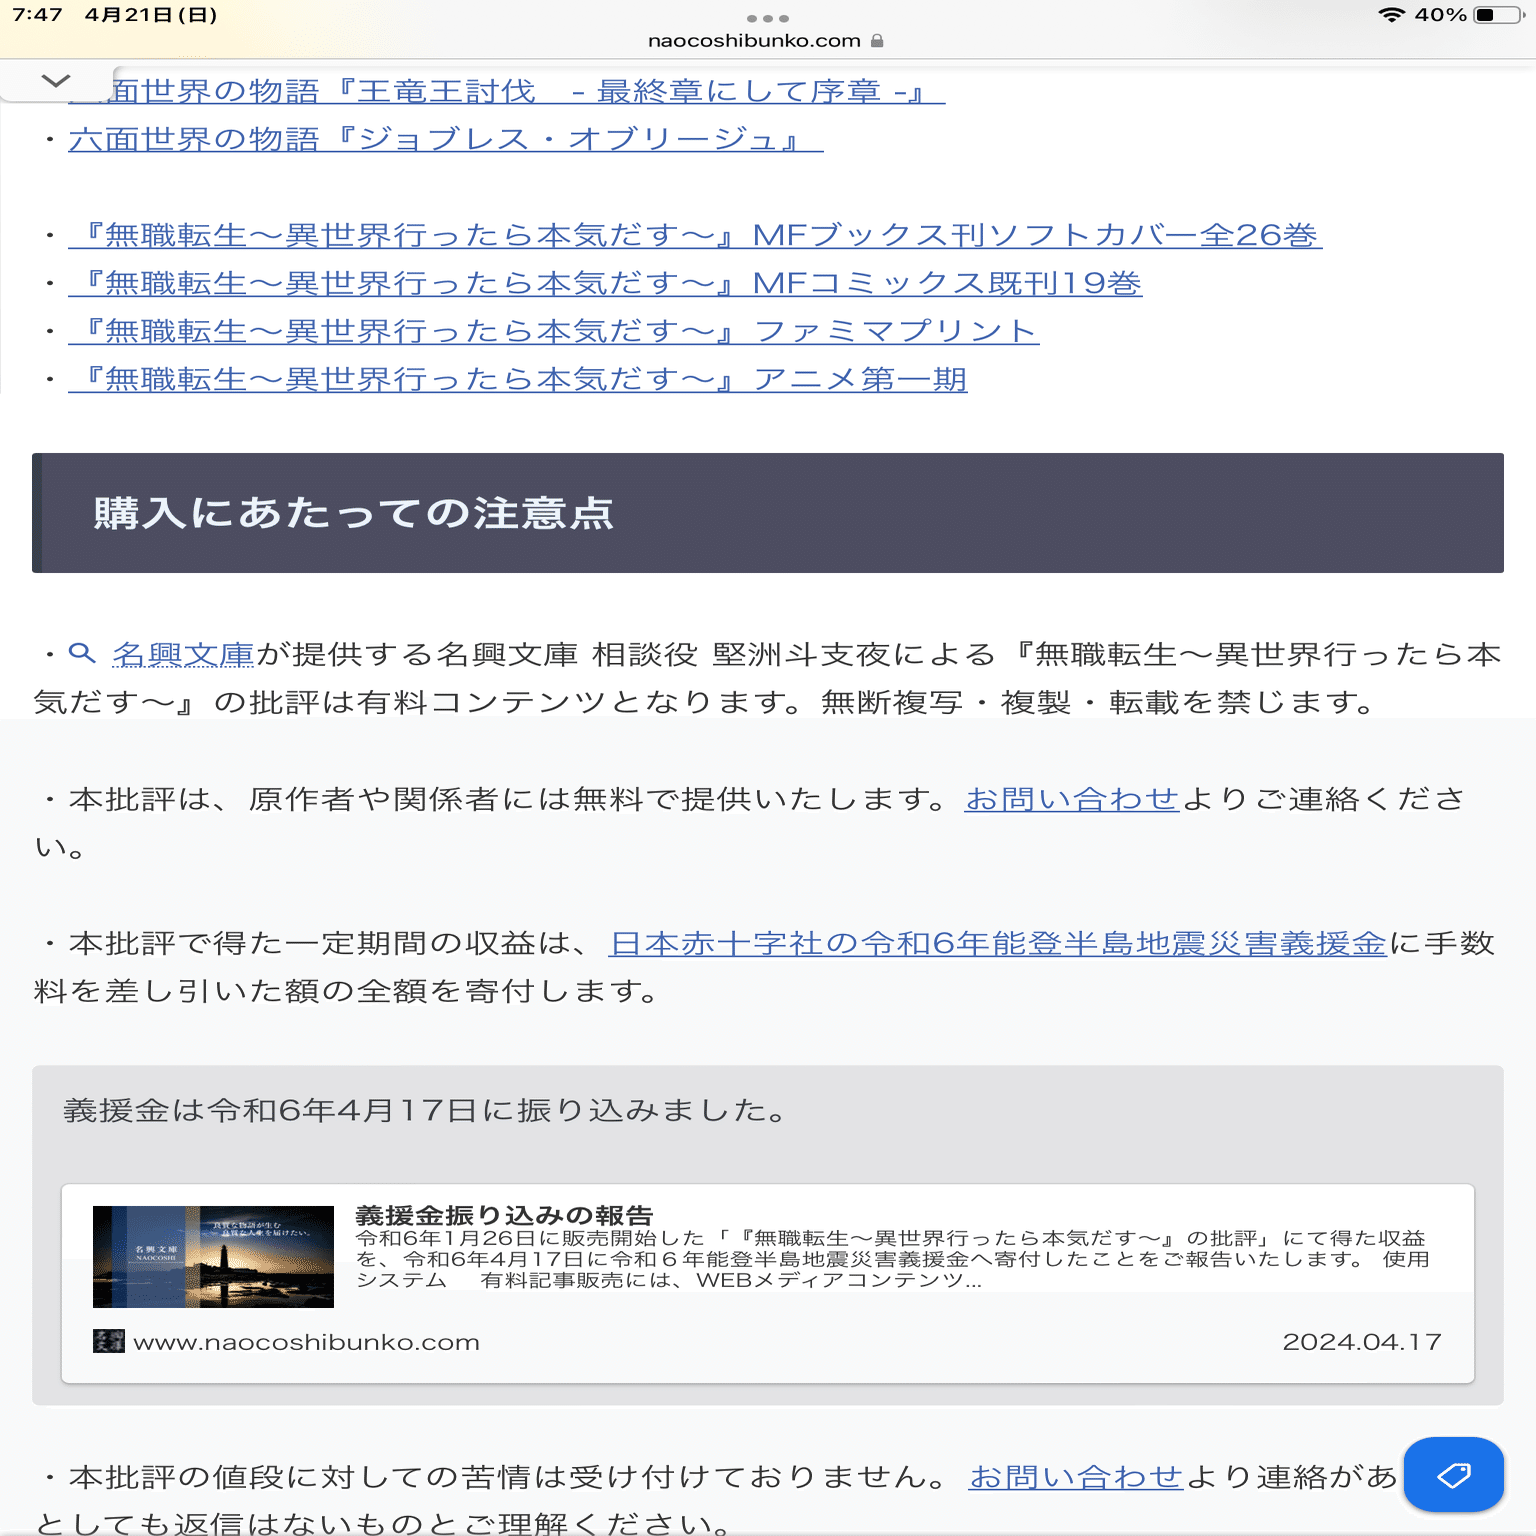Viewport: 1536px width, 1536px height.
Task: Tap the Wi-Fi status icon
Action: (x=1391, y=15)
